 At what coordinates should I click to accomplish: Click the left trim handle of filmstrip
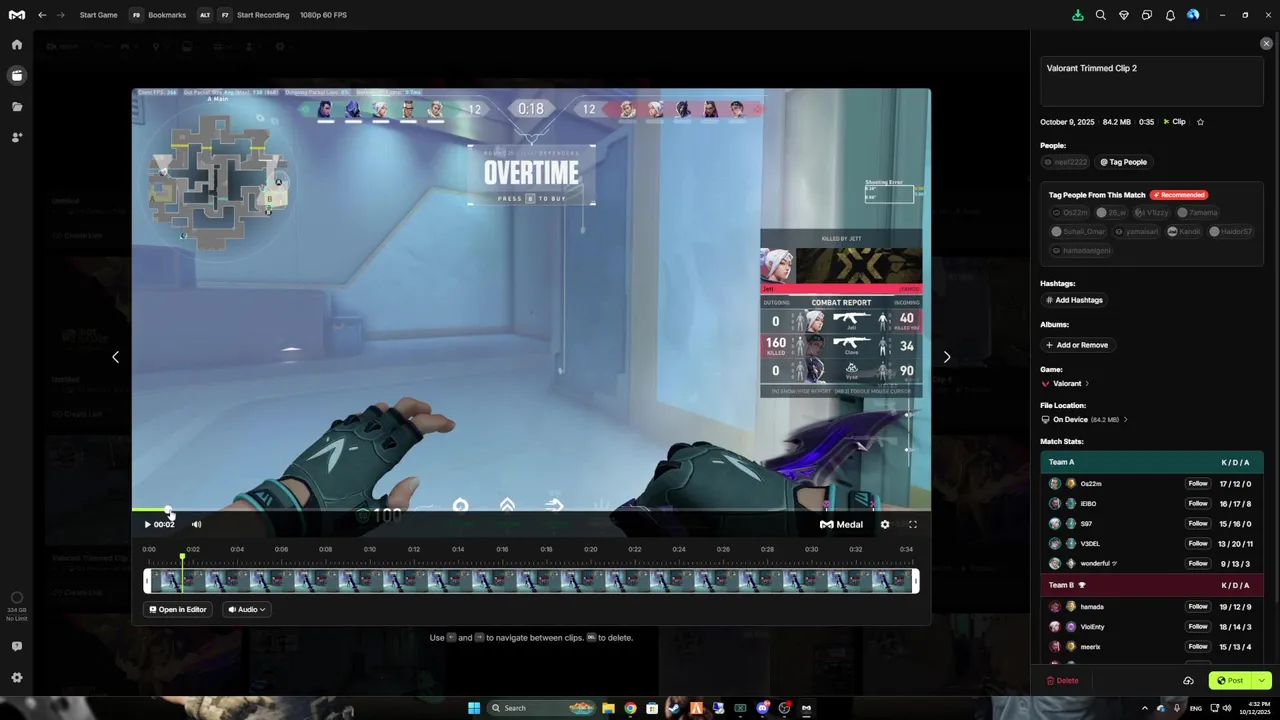click(x=147, y=581)
